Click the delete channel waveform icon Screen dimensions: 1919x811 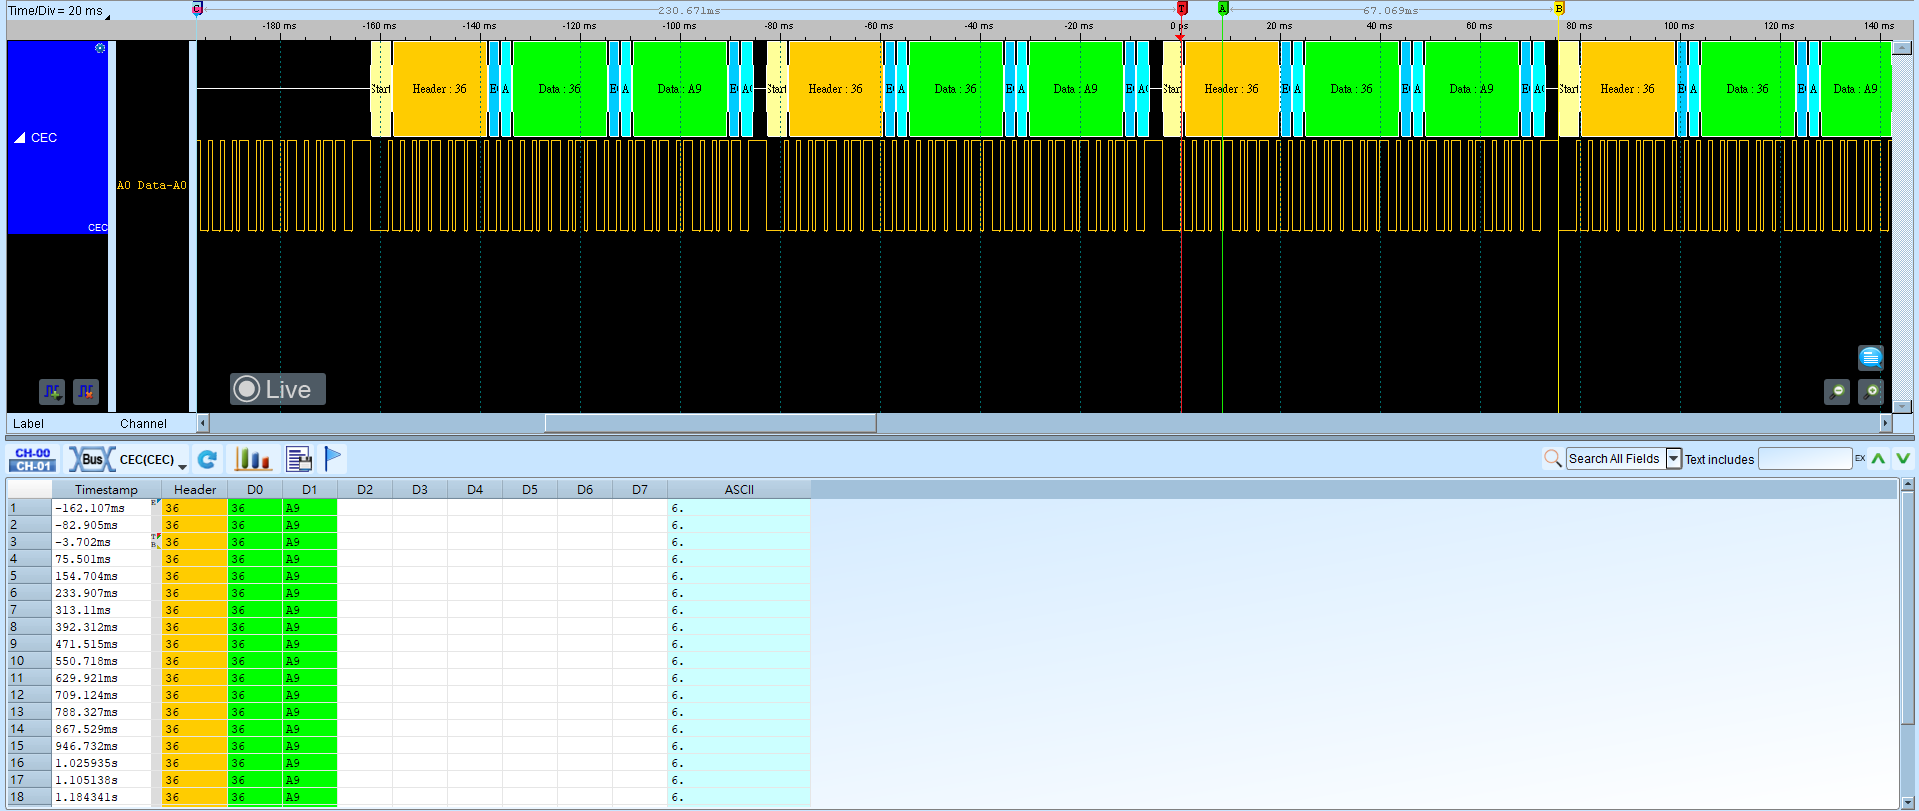pyautogui.click(x=86, y=392)
